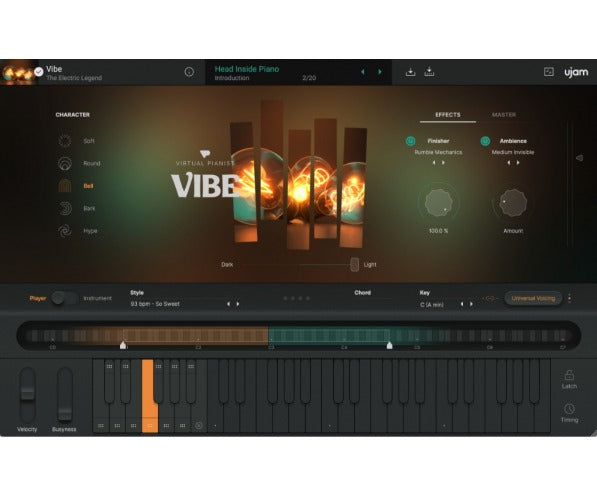
Task: Open Rumble Mechanics finisher mode list
Action: pyautogui.click(x=438, y=152)
